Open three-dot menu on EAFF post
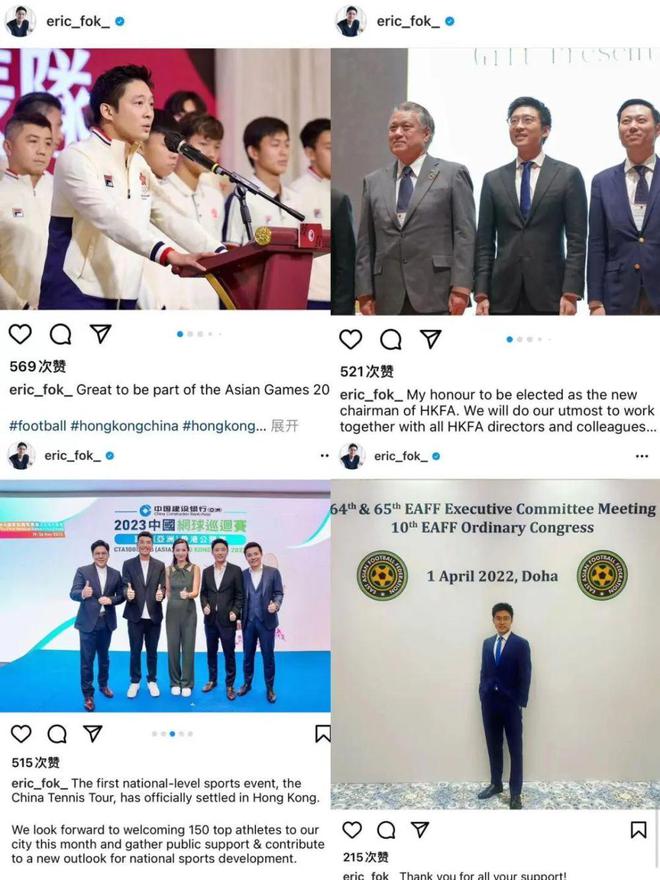The height and width of the screenshot is (880, 660). (x=642, y=456)
